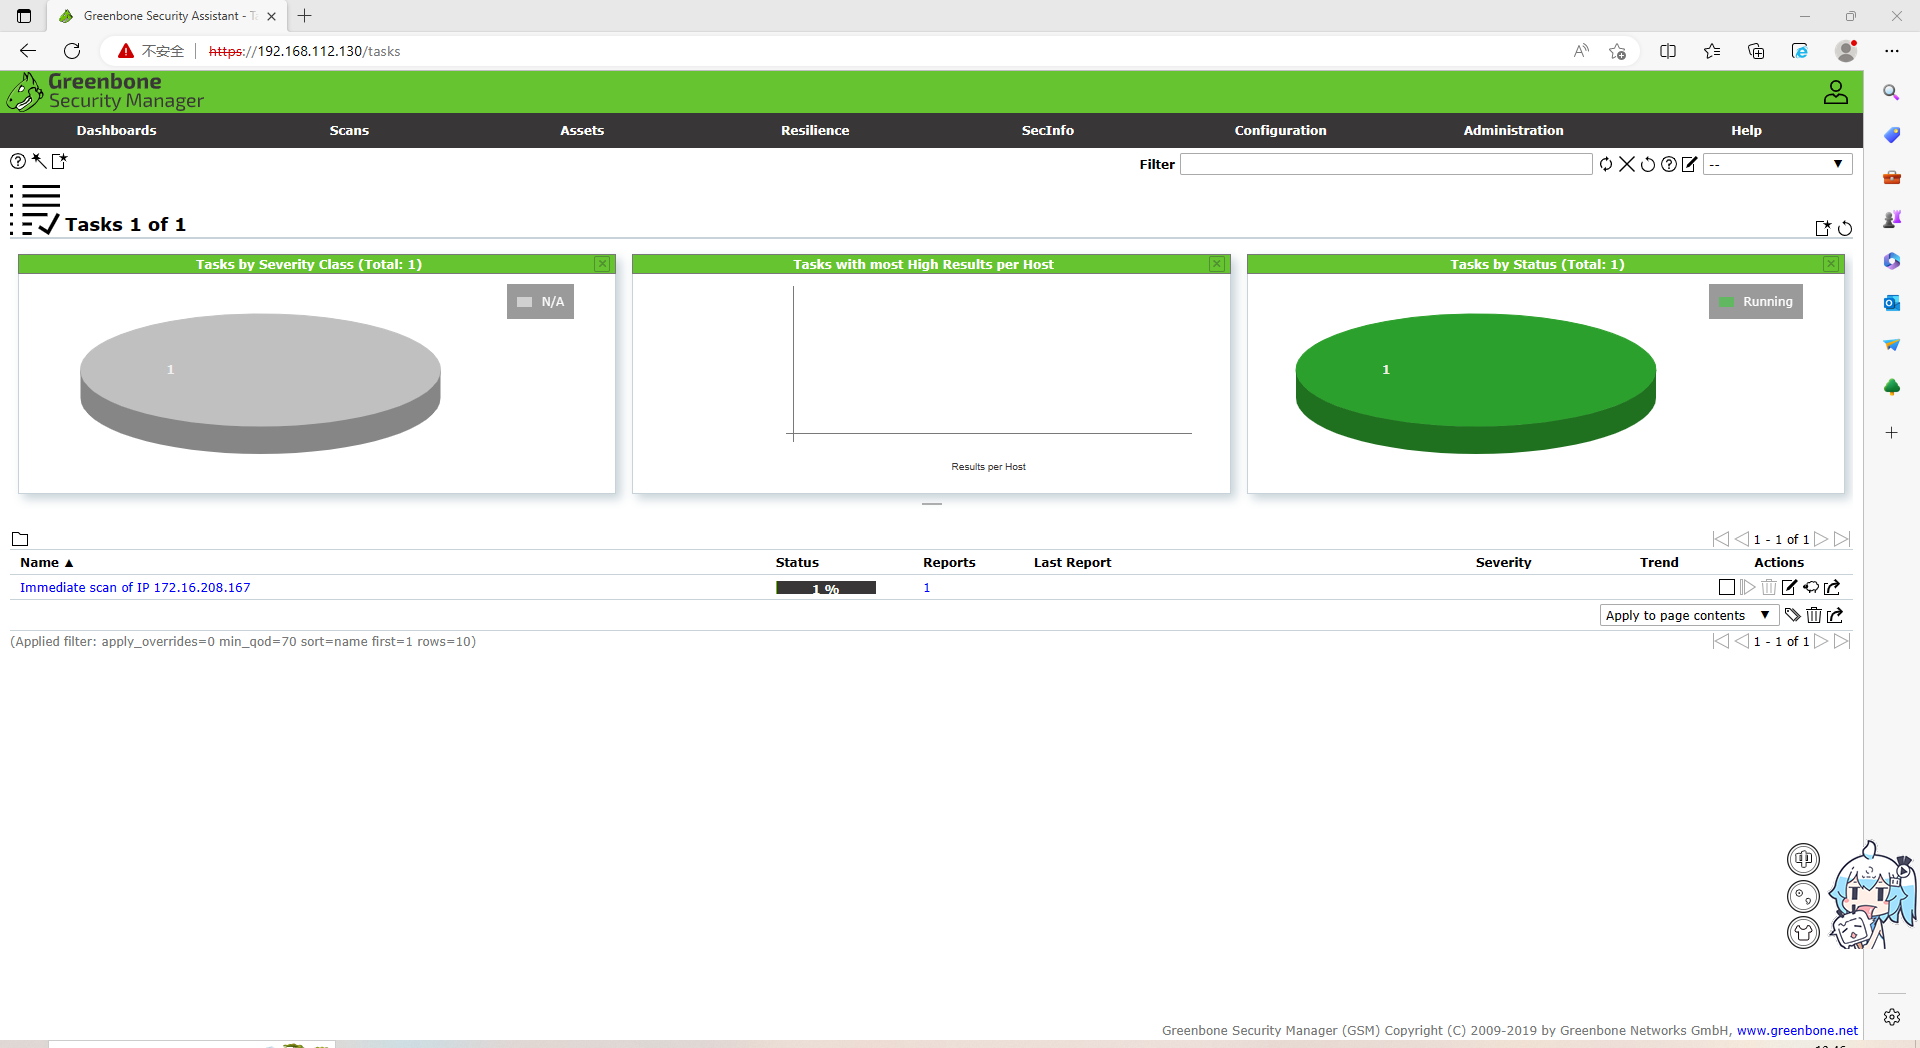The height and width of the screenshot is (1048, 1920).
Task: Sort tasks by the Status column header
Action: tap(797, 563)
